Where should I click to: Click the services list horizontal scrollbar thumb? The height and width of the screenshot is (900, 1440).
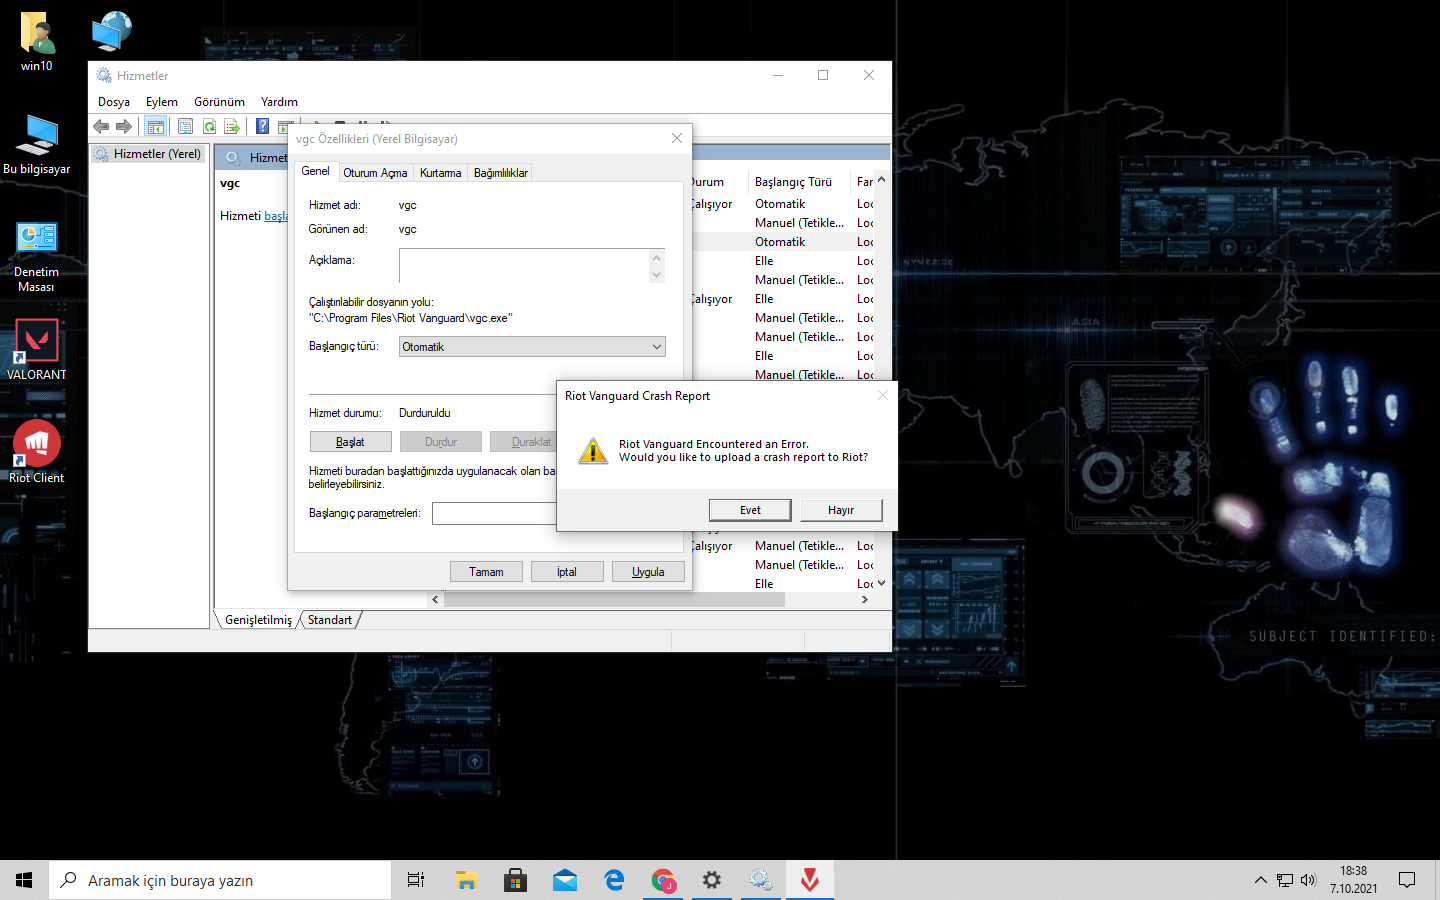tap(615, 600)
